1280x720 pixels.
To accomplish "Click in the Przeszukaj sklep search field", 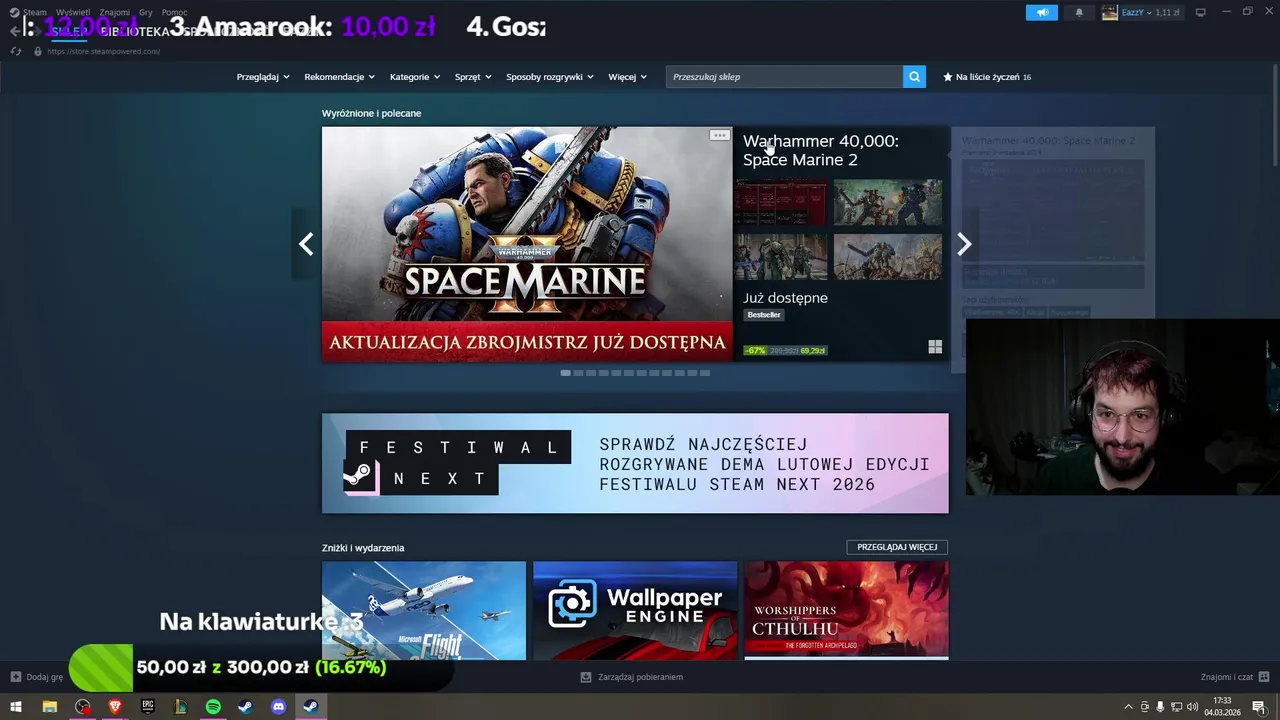I will (784, 77).
